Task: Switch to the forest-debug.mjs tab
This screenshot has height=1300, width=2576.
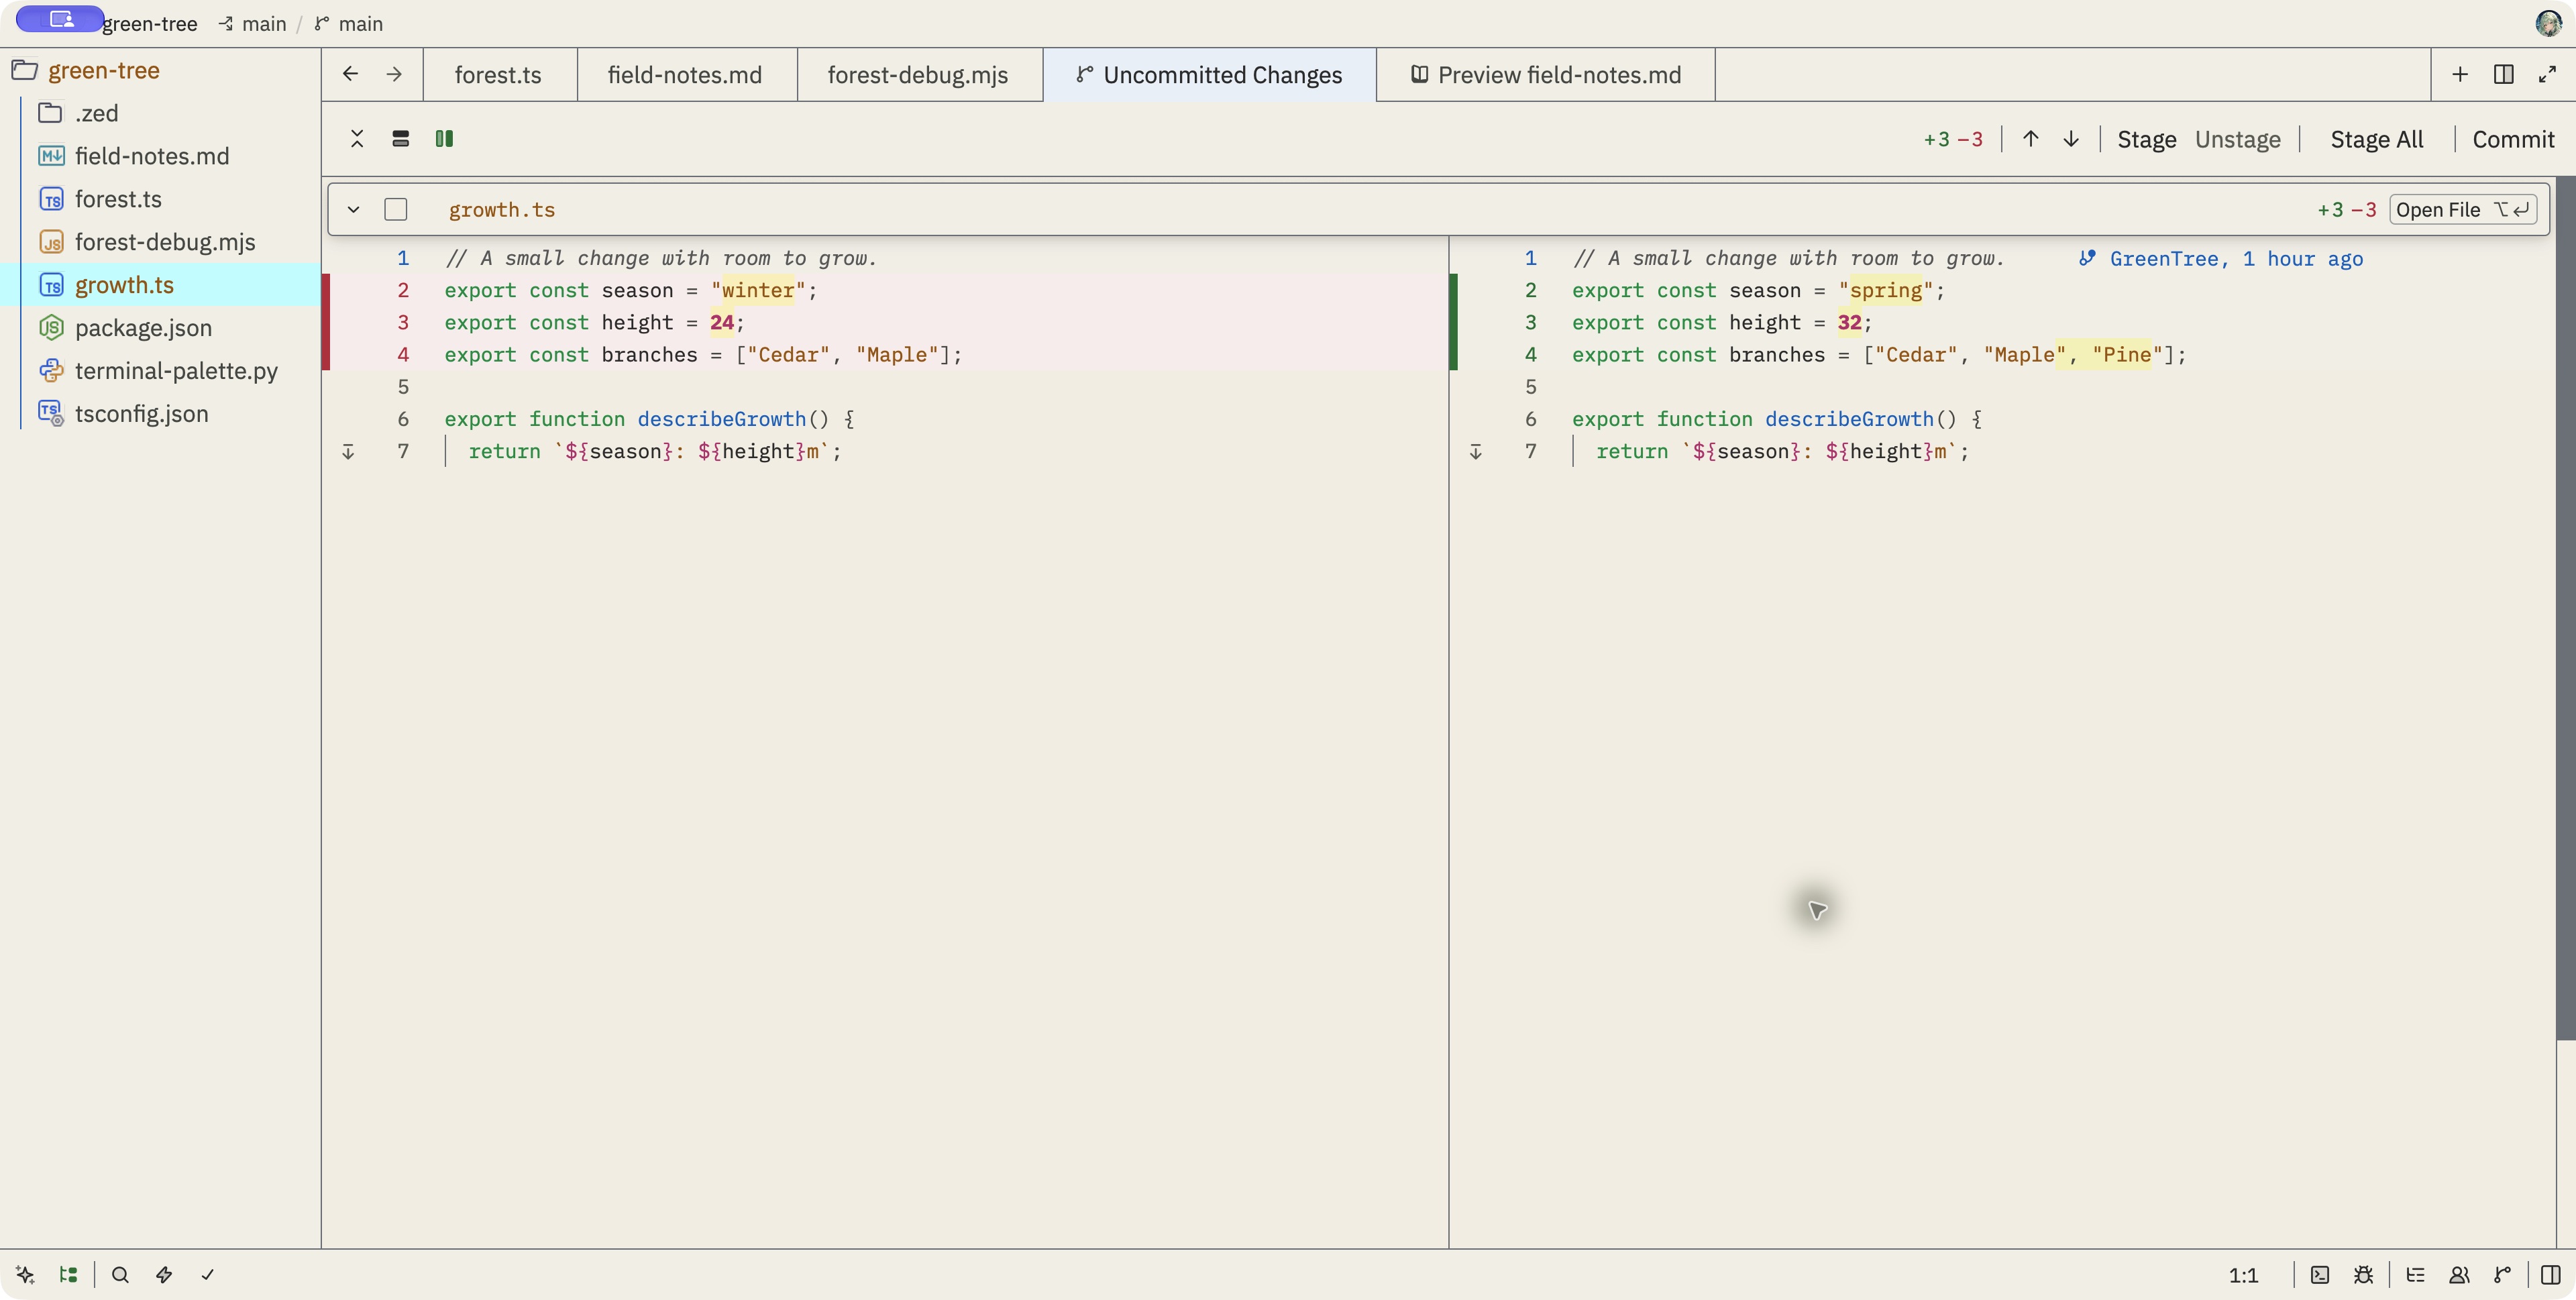Action: pyautogui.click(x=918, y=75)
